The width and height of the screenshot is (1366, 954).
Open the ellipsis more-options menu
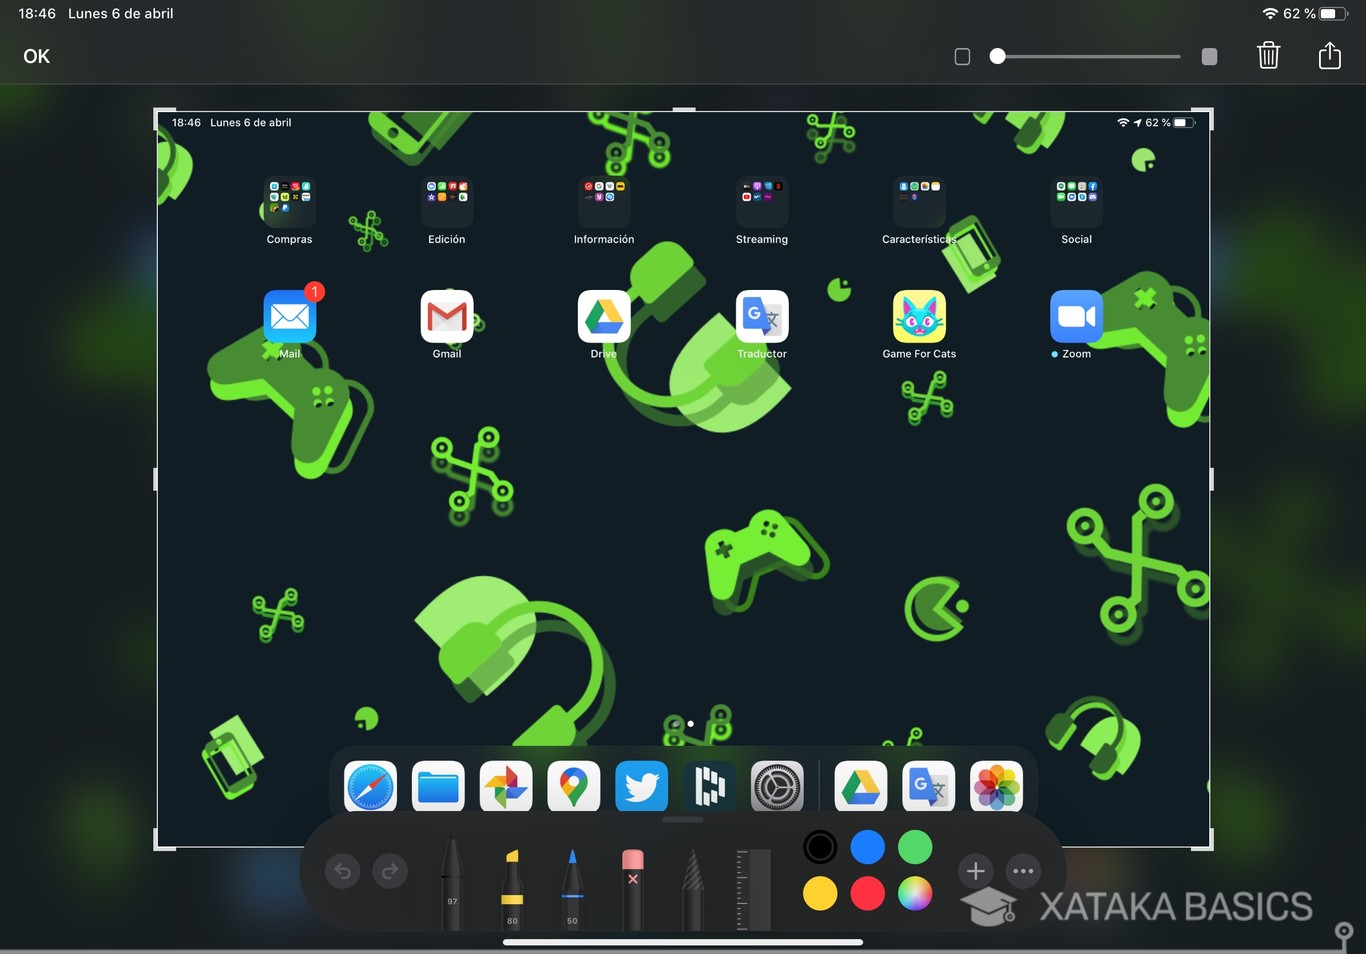(x=1023, y=871)
